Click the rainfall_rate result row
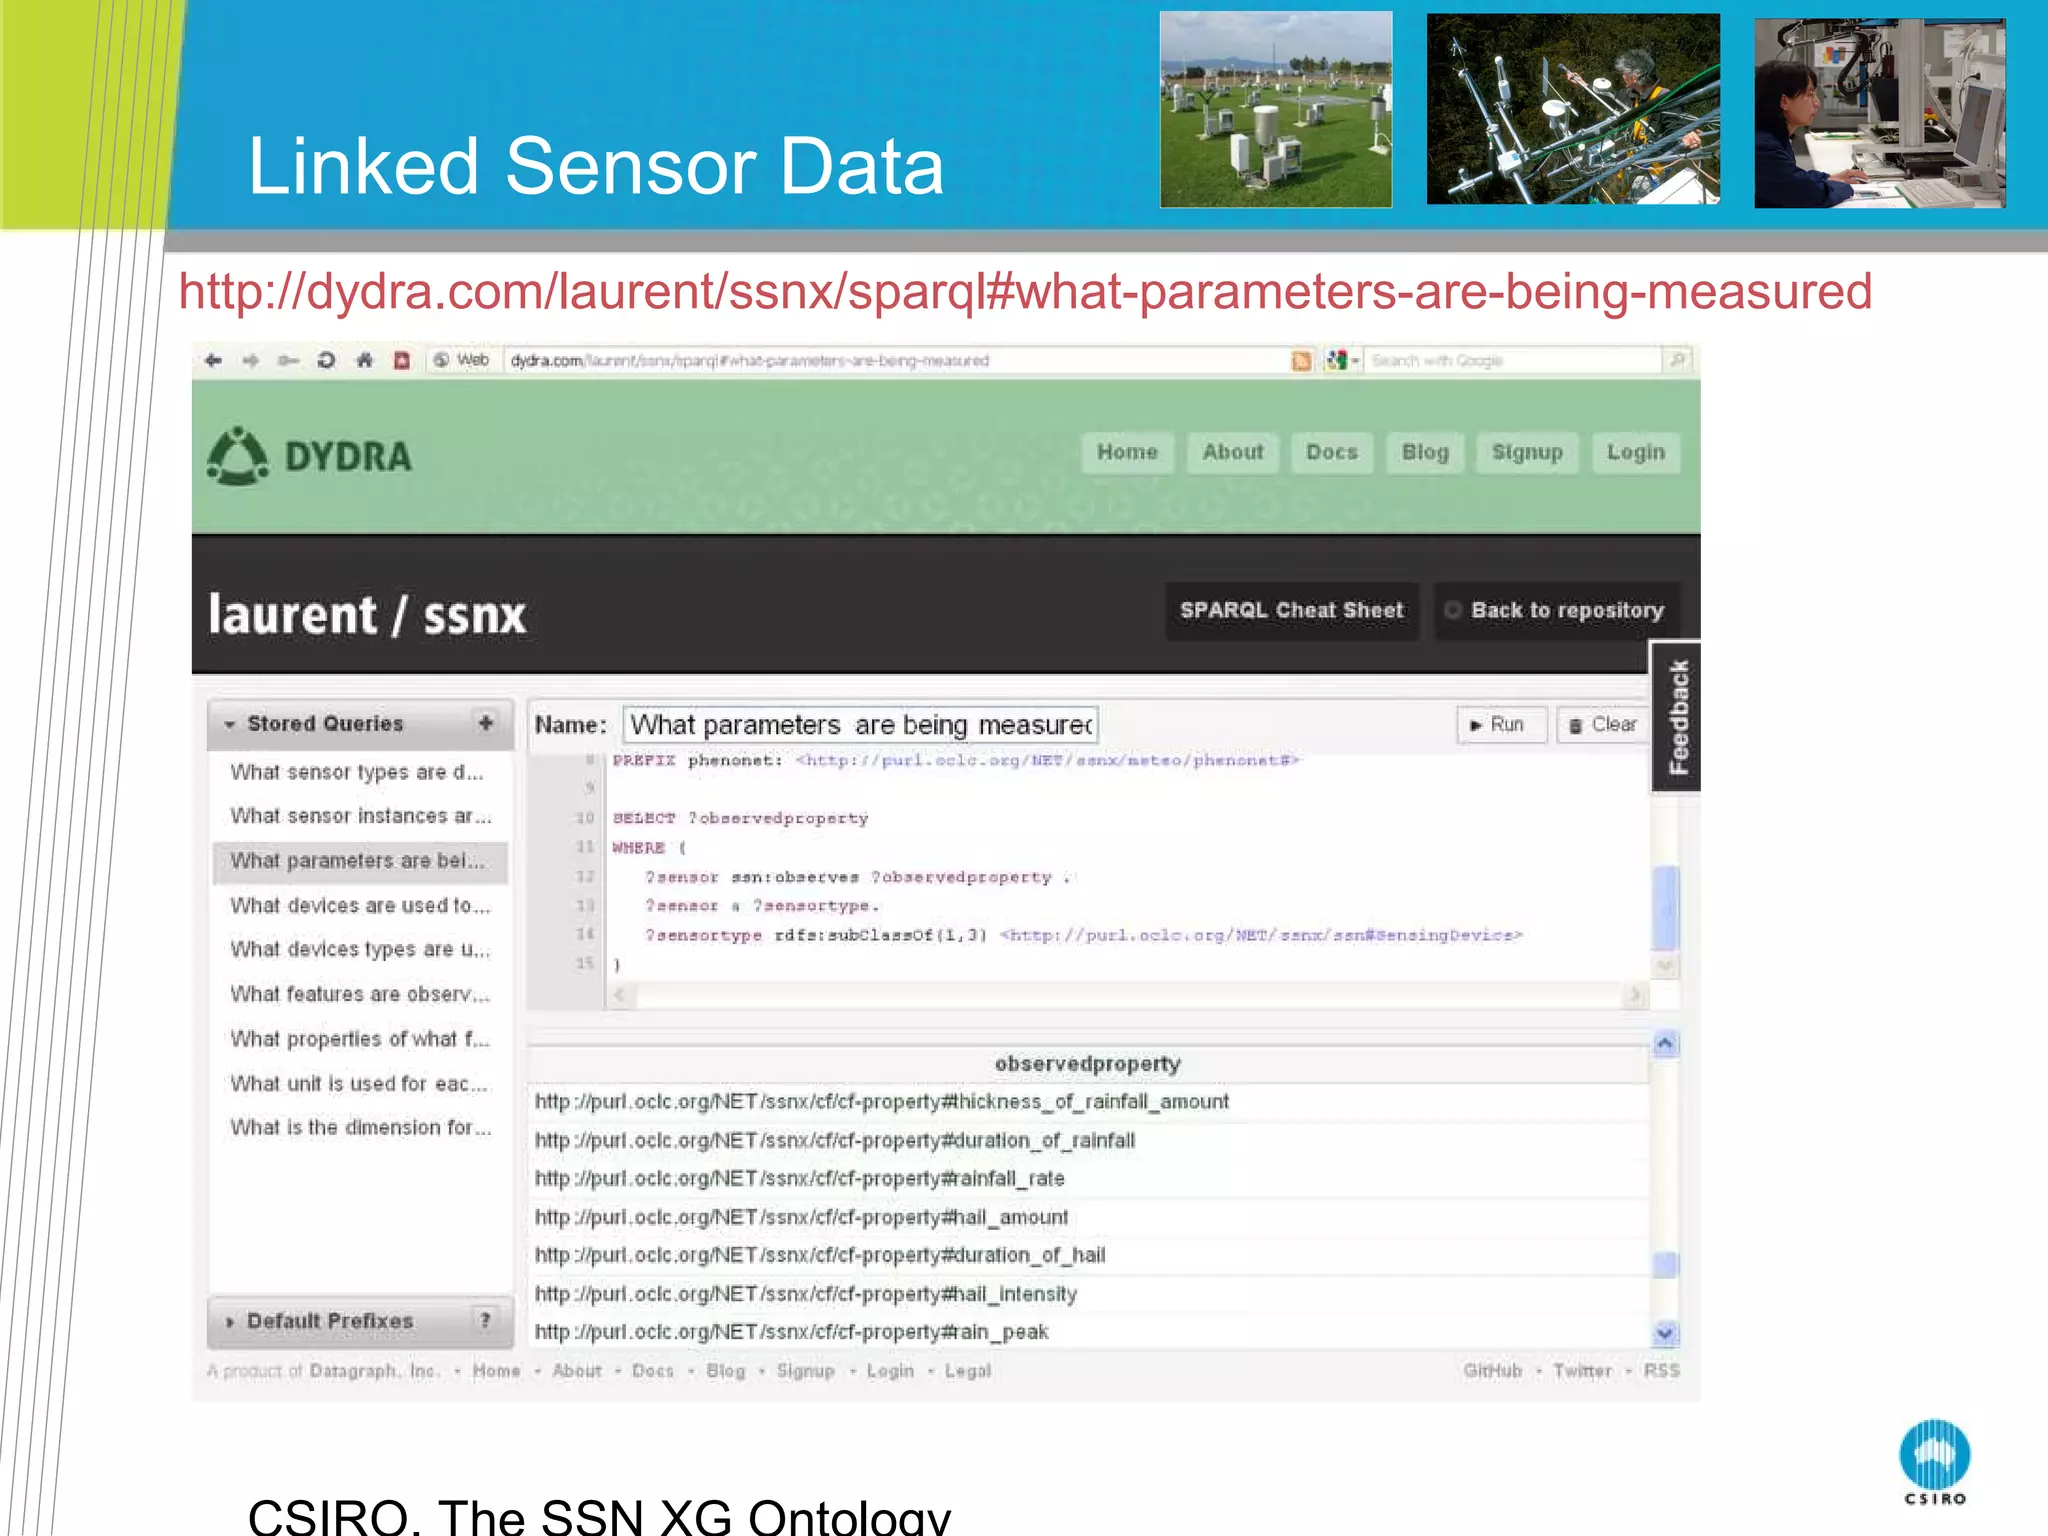The width and height of the screenshot is (2048, 1536). point(1087,1179)
